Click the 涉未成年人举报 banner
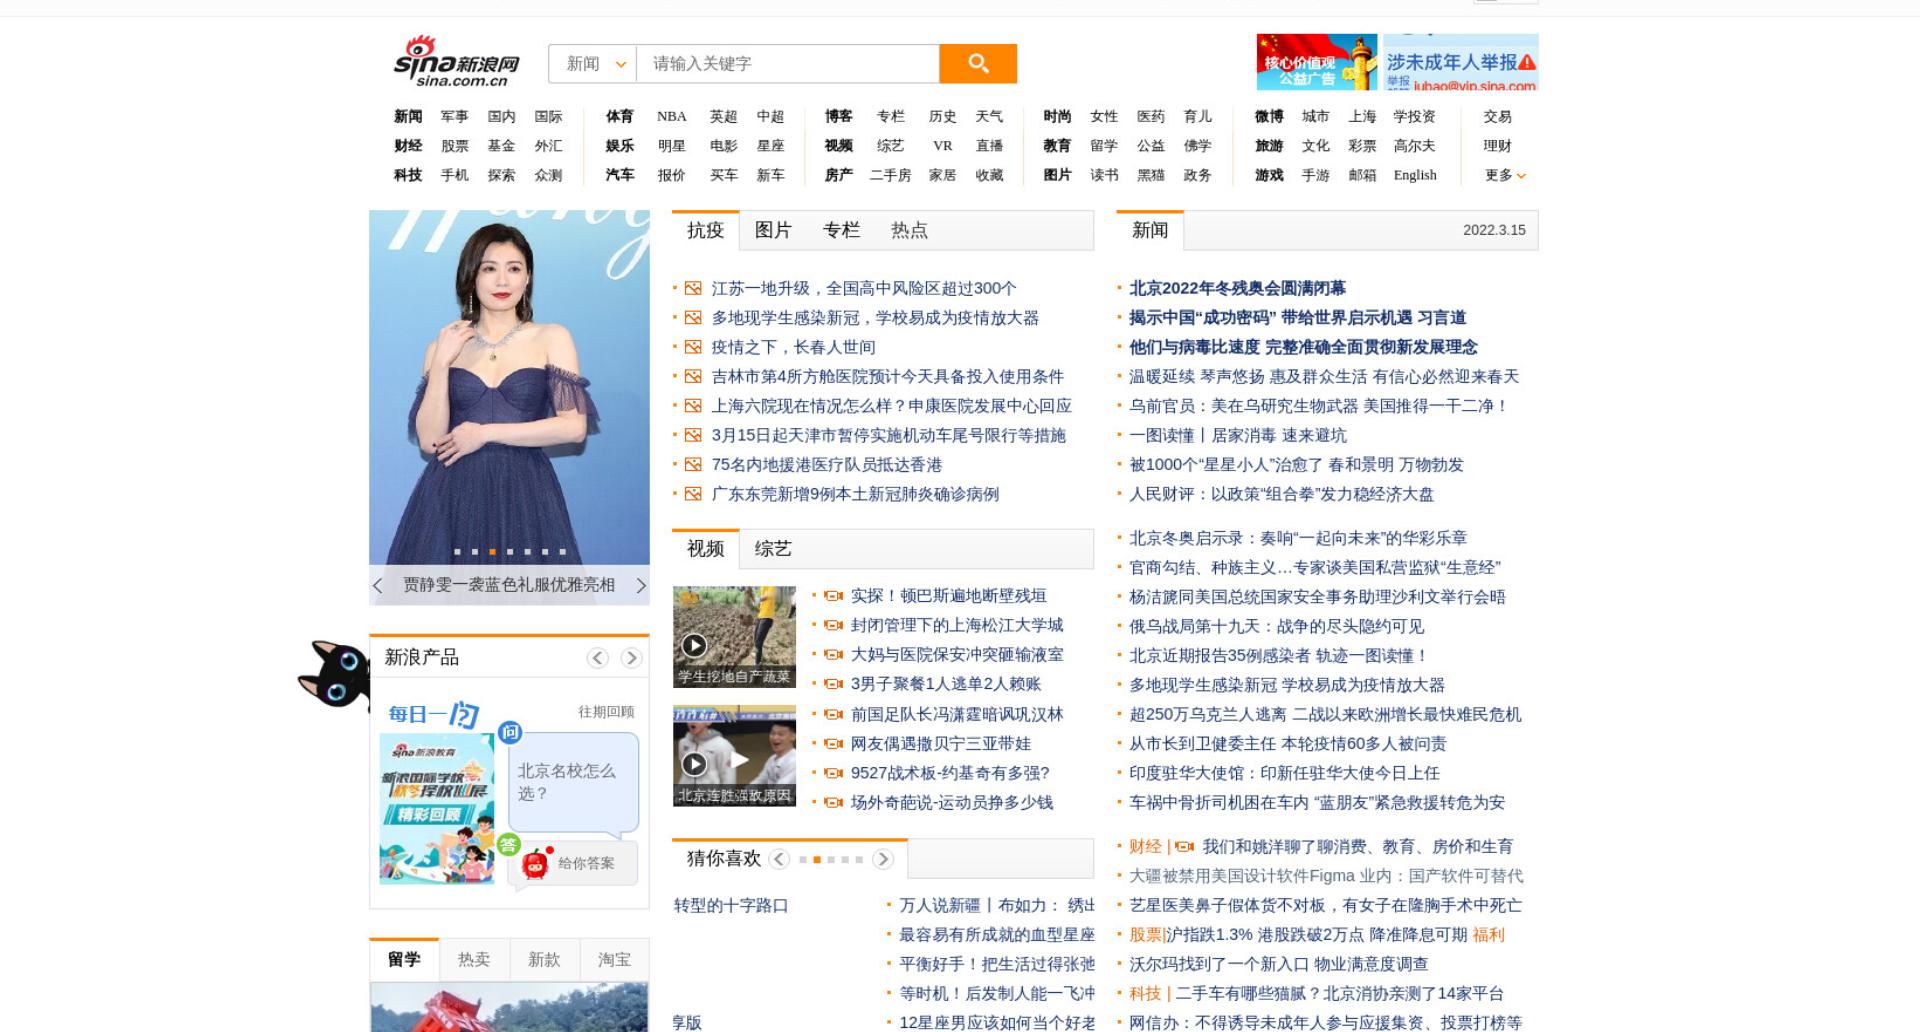1920x1032 pixels. click(1460, 62)
